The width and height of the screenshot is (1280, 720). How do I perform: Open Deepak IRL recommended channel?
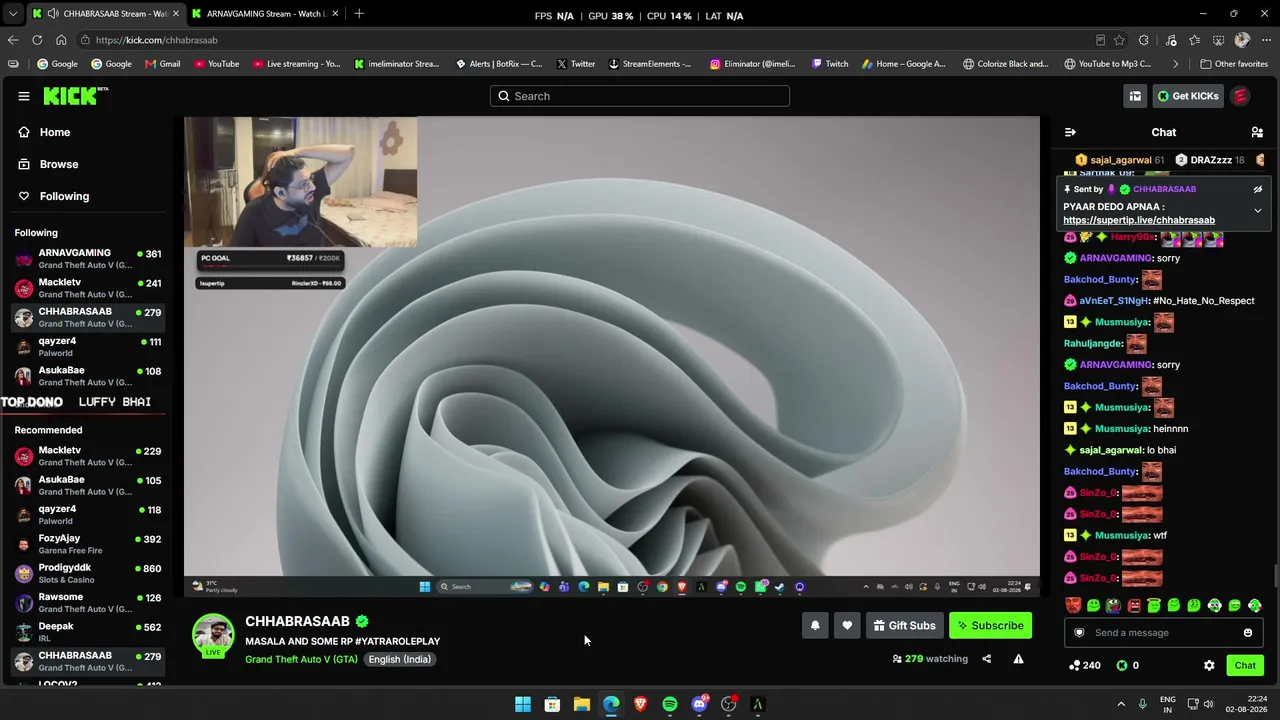[88, 633]
